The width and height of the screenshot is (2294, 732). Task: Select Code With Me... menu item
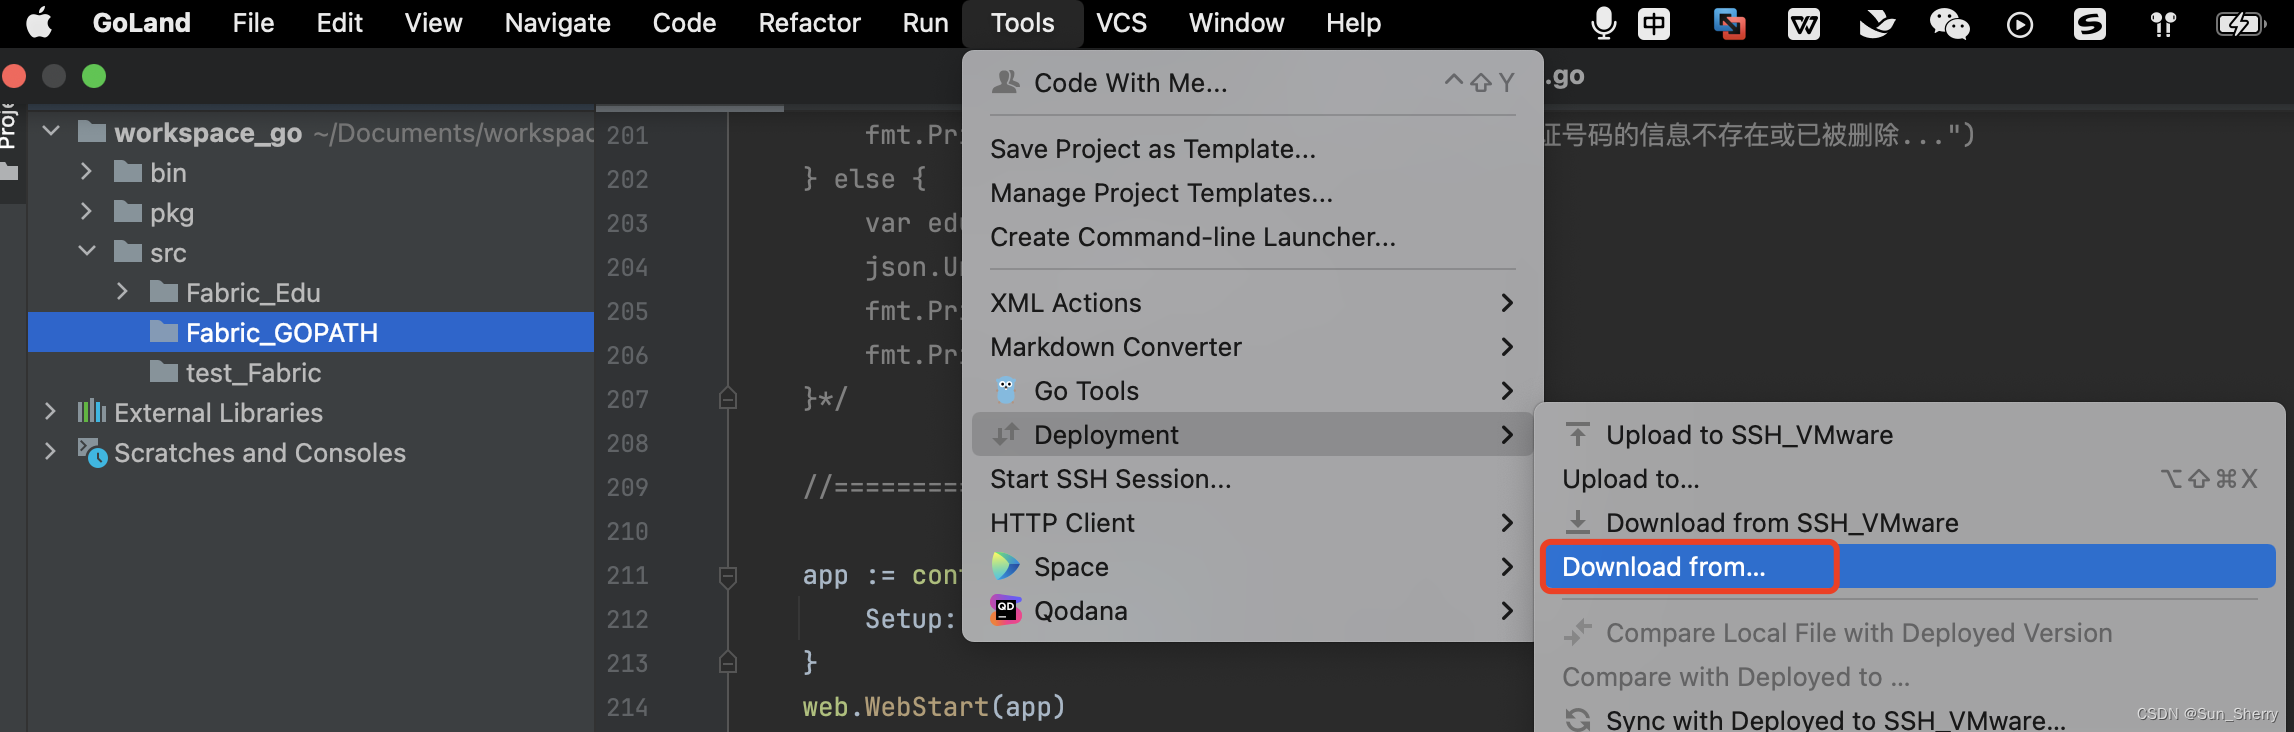pos(1252,82)
